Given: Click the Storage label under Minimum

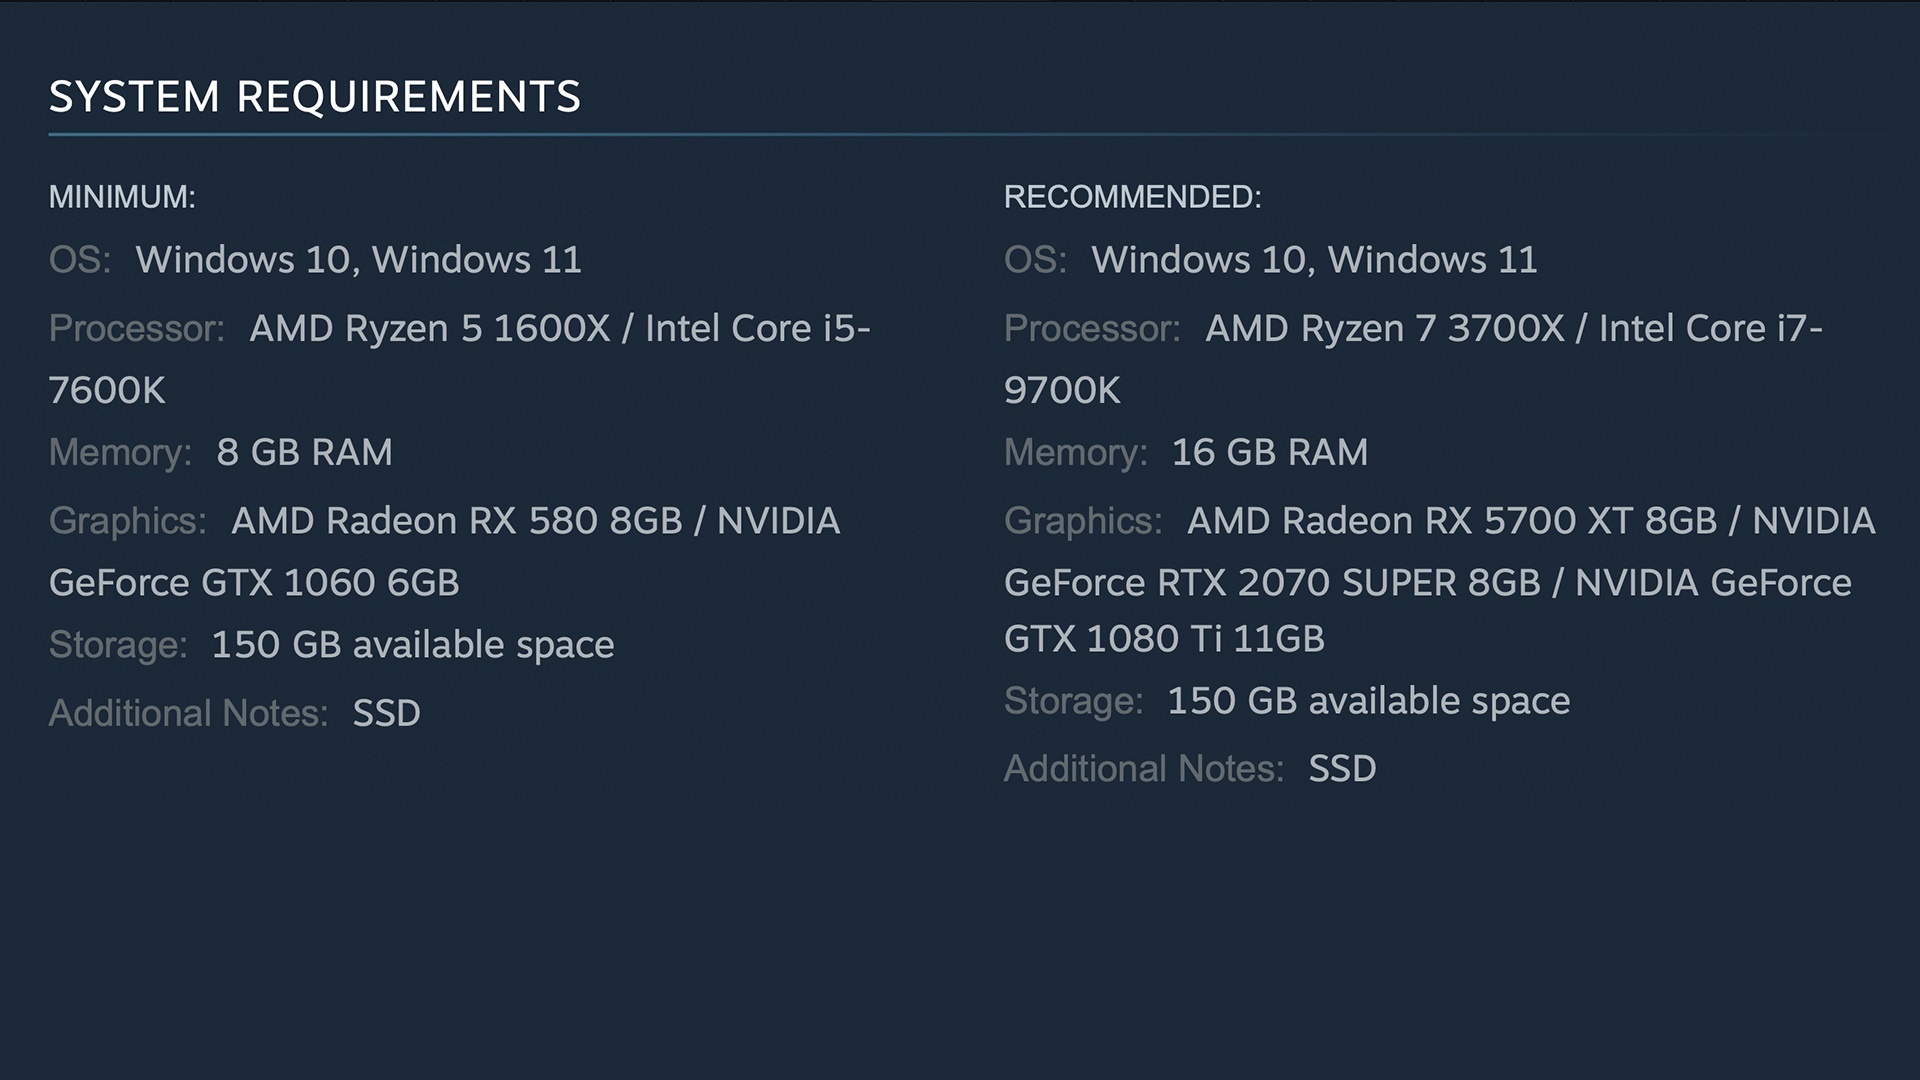Looking at the screenshot, I should pos(118,645).
